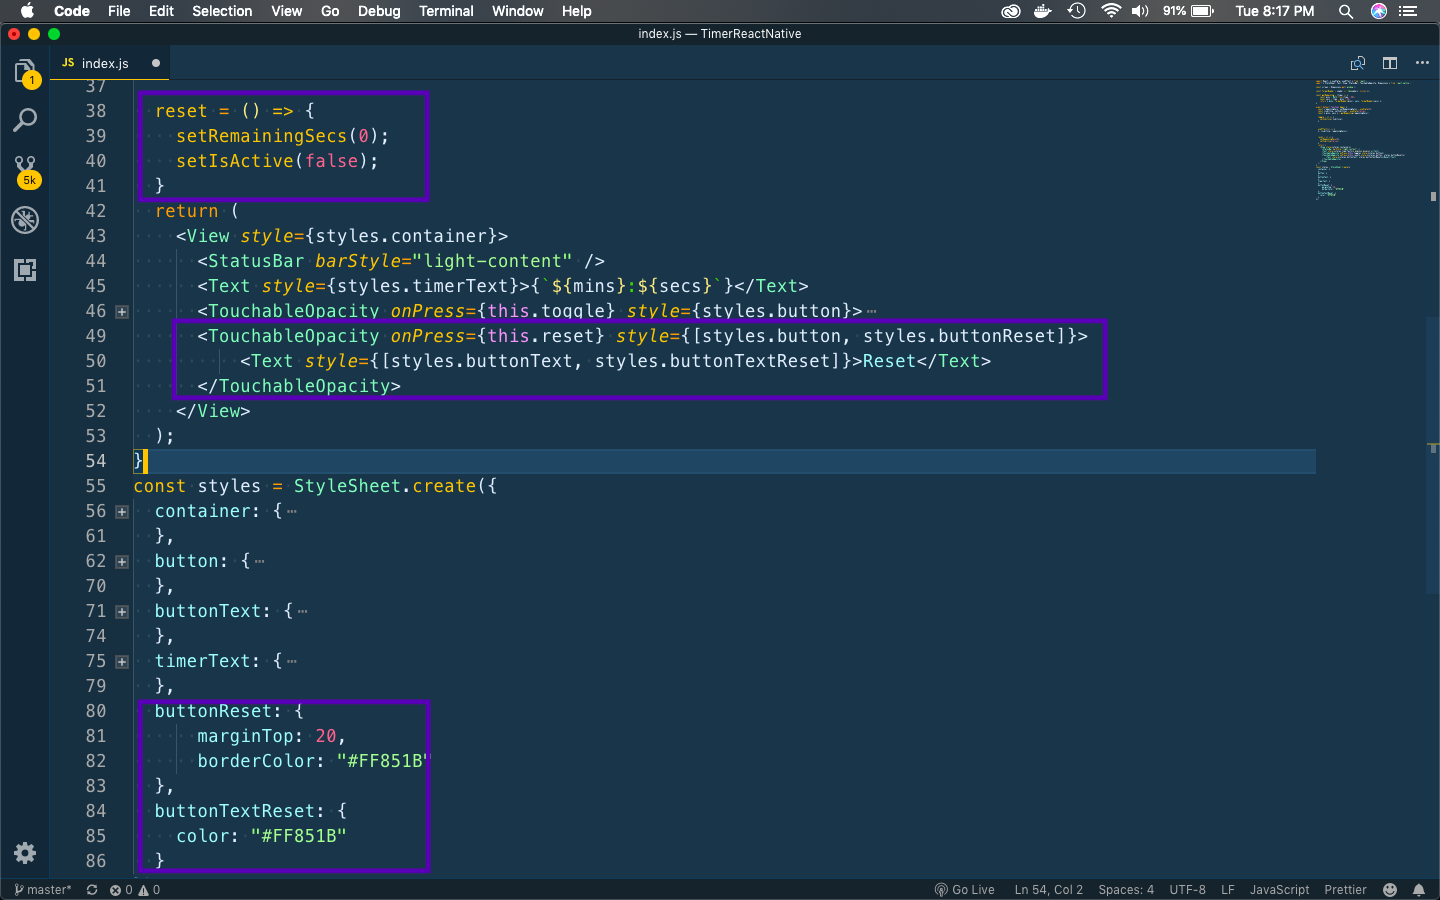The width and height of the screenshot is (1440, 900).
Task: Open Spotlight search in menu bar
Action: 1346,11
